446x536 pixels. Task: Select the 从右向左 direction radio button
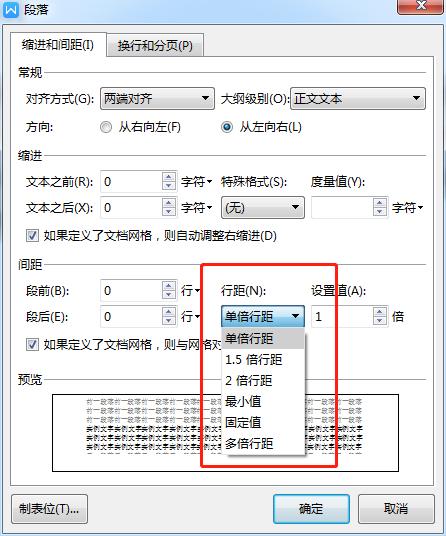tap(106, 127)
